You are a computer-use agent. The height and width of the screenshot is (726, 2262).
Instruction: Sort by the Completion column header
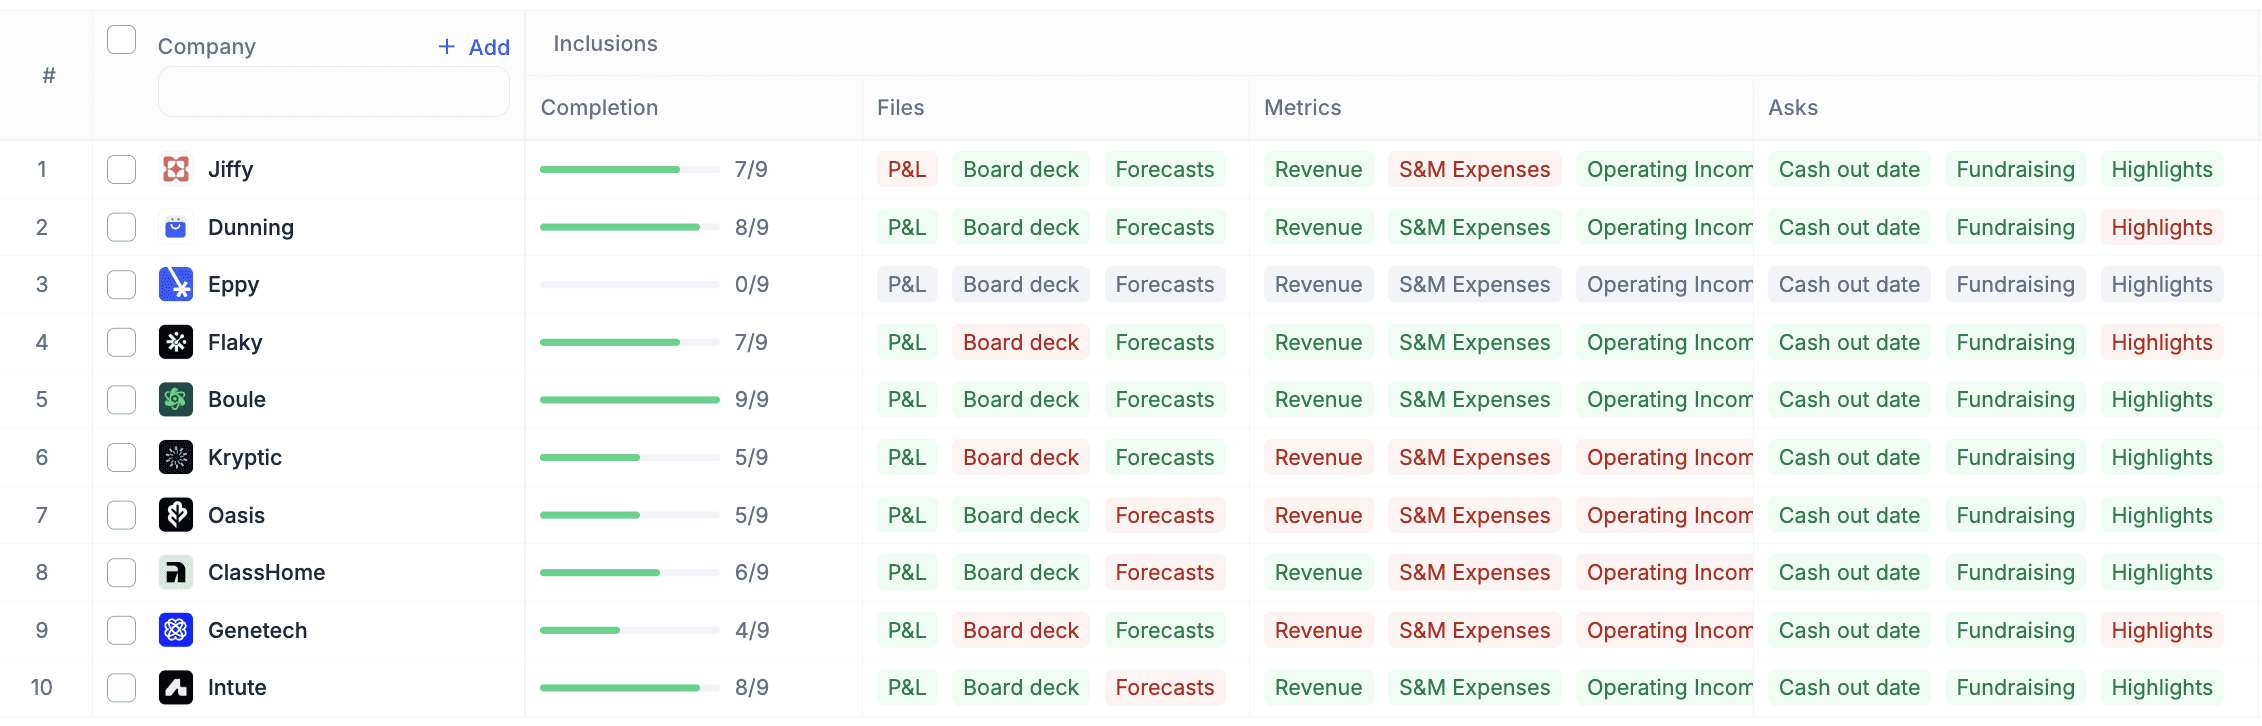599,108
